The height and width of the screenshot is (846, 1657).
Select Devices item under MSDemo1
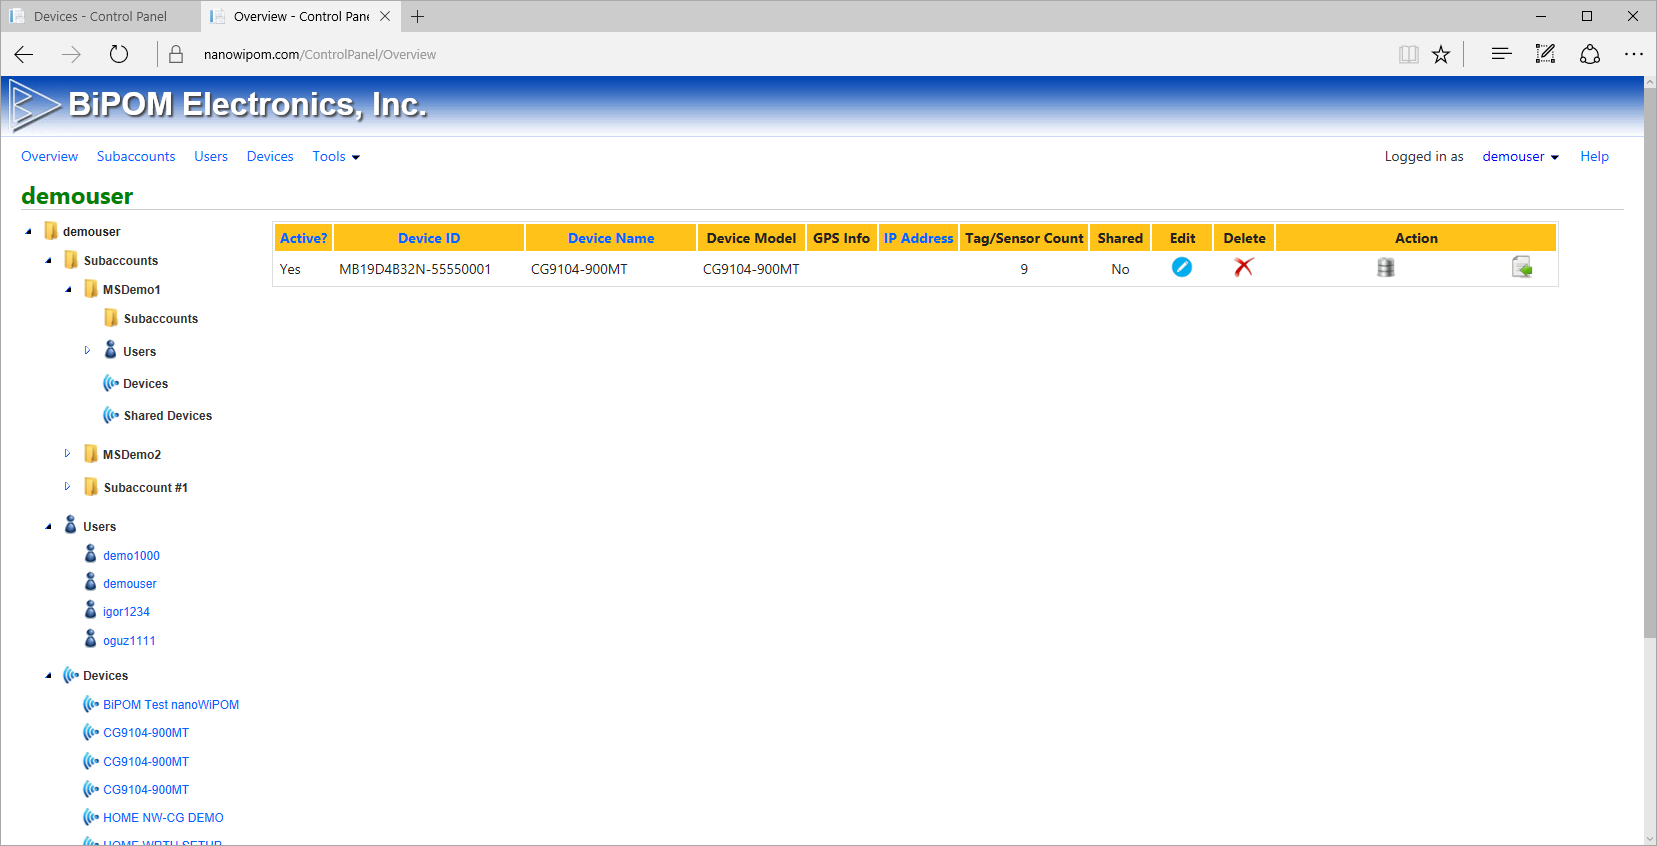click(145, 383)
